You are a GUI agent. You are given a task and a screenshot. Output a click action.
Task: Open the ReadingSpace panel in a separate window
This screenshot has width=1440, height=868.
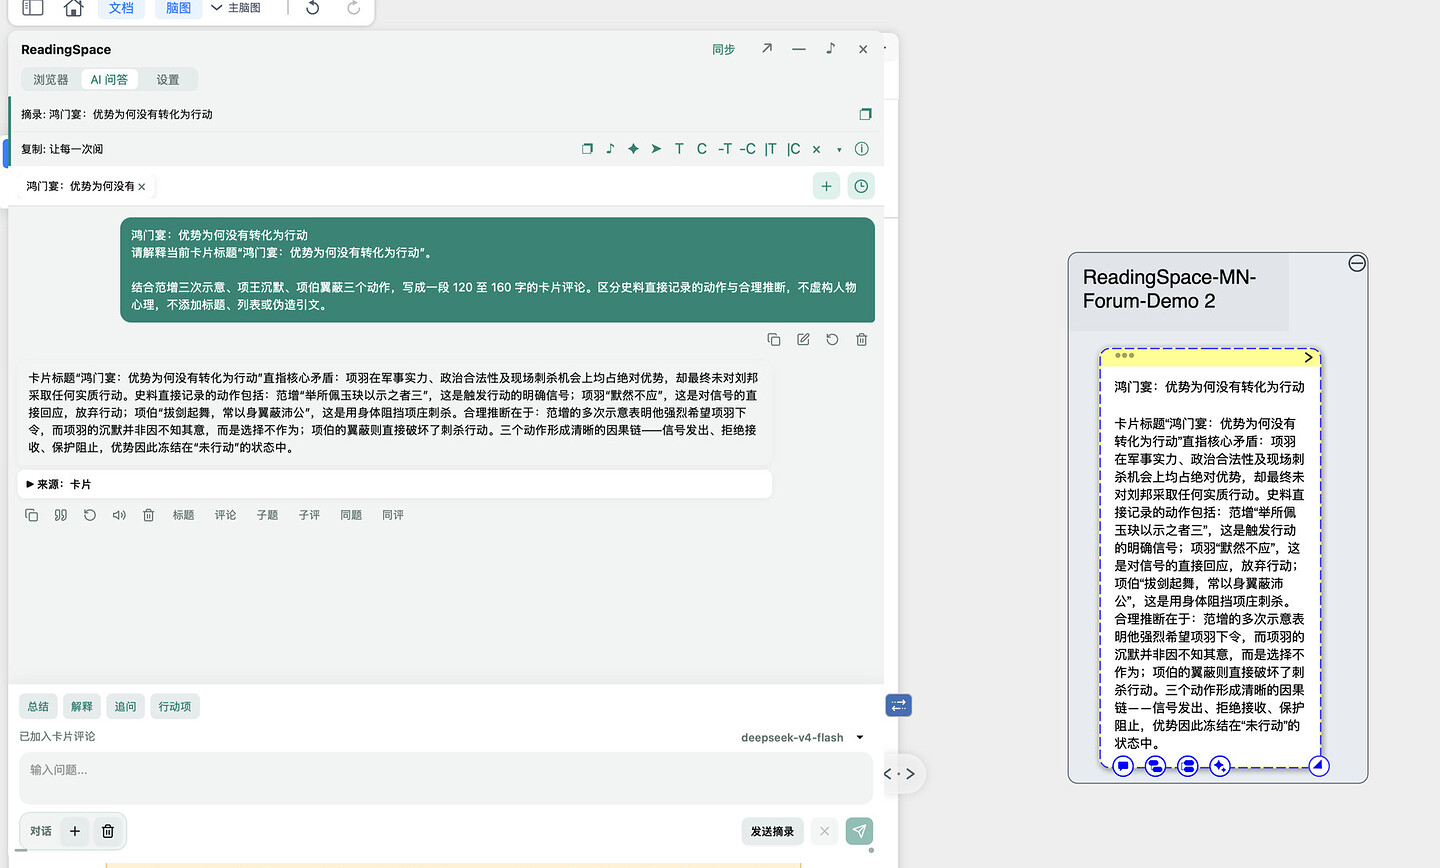pyautogui.click(x=767, y=48)
